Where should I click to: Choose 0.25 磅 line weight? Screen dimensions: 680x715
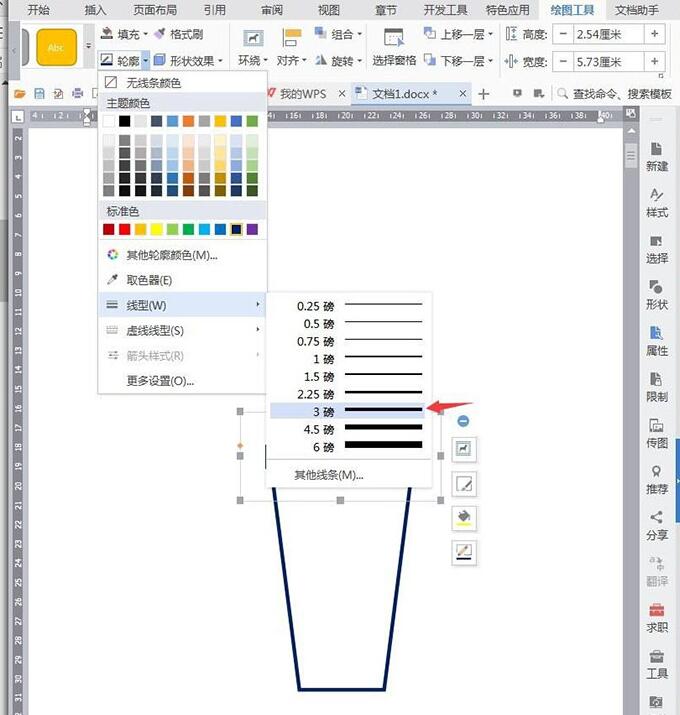348,306
